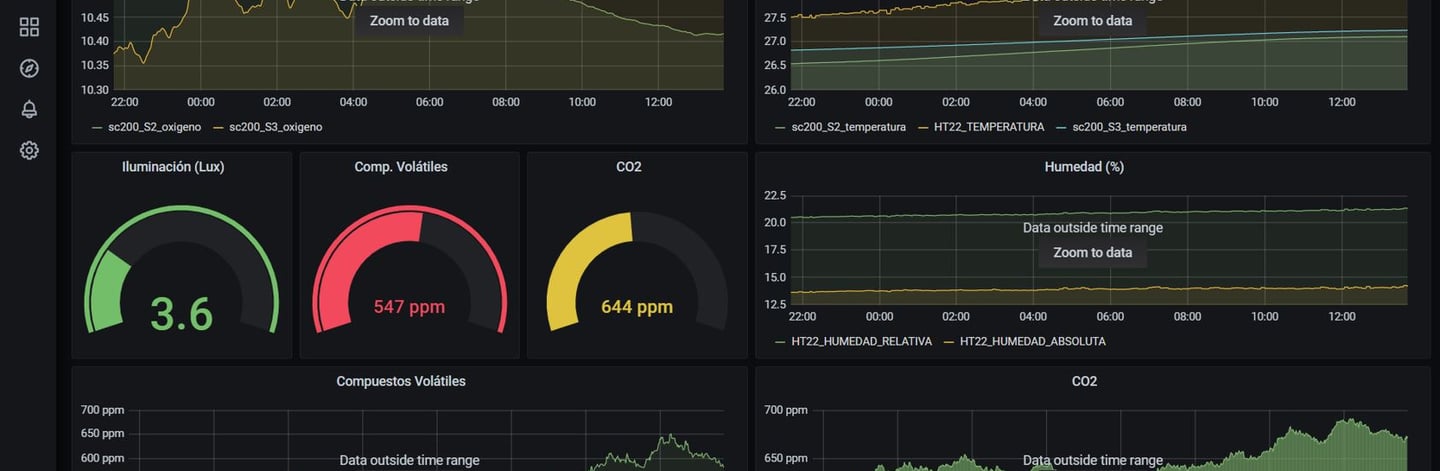Open the Alerting bell icon
Viewport: 1440px width, 471px height.
[x=29, y=109]
